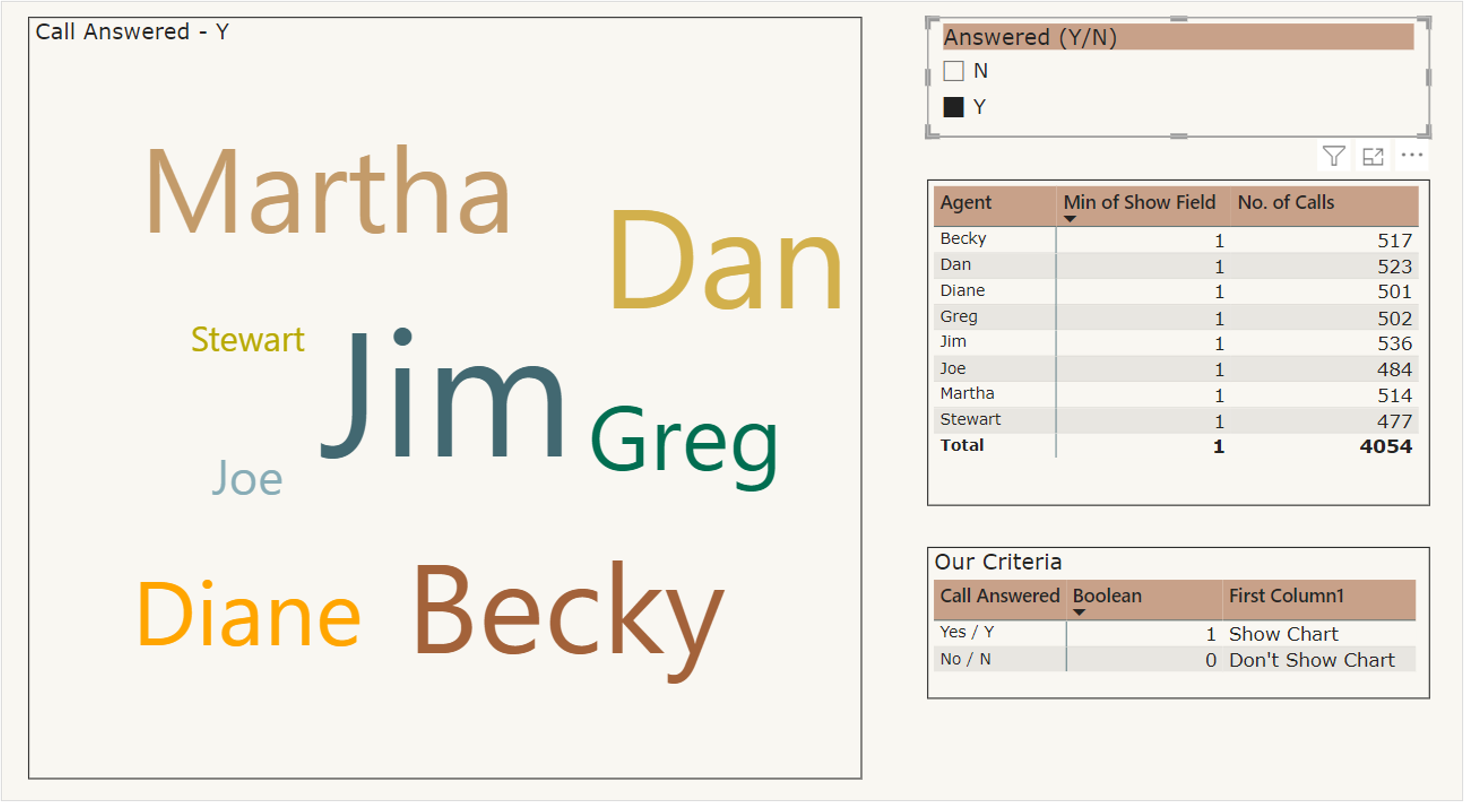The height and width of the screenshot is (802, 1464).
Task: Uncheck the Y checkbox in the slicer
Action: click(954, 107)
